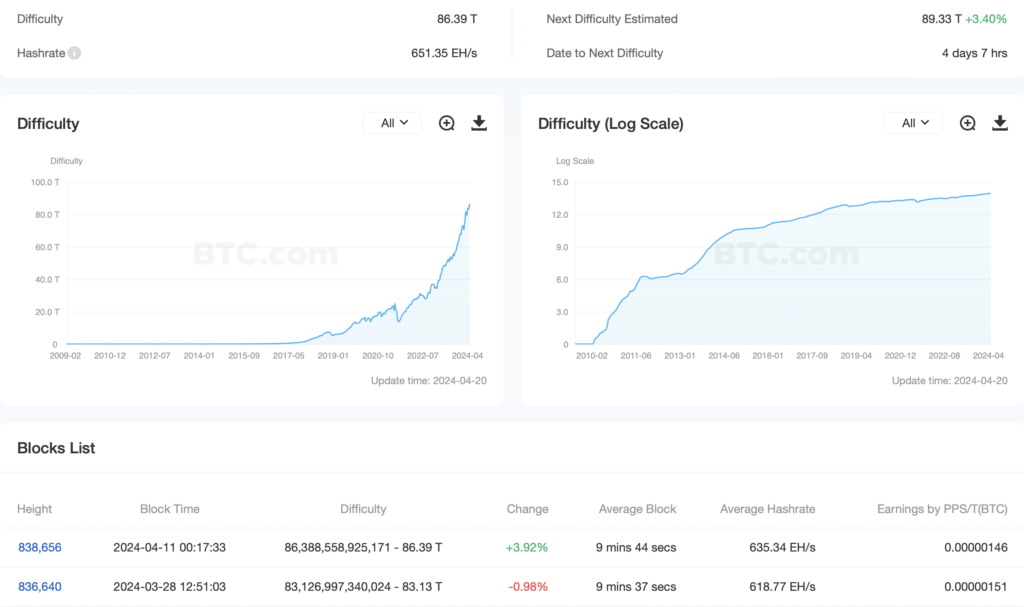The width and height of the screenshot is (1024, 607).
Task: Download the Difficulty (Log Scale) chart
Action: pyautogui.click(x=1000, y=123)
